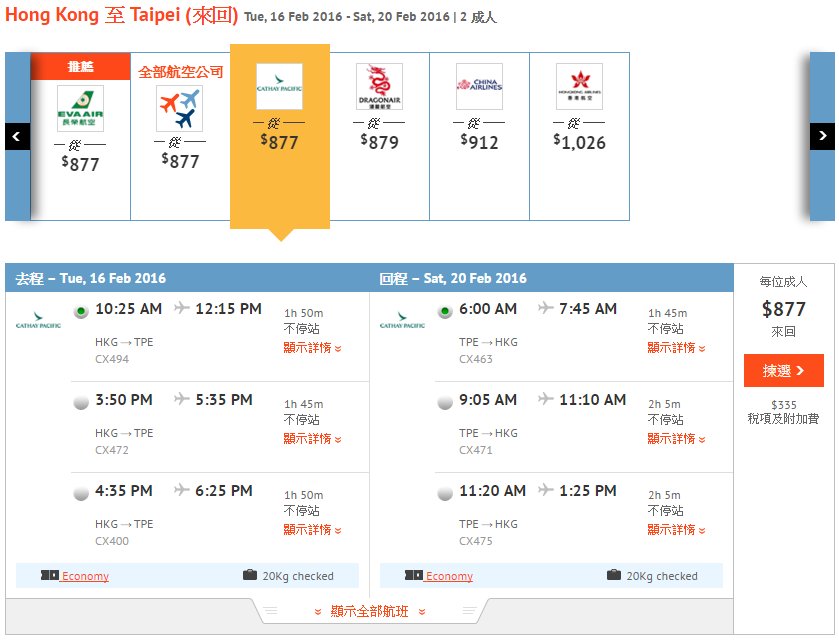Select the 4:35 PM outbound flight CX400
This screenshot has height=640, width=839.
(x=81, y=493)
